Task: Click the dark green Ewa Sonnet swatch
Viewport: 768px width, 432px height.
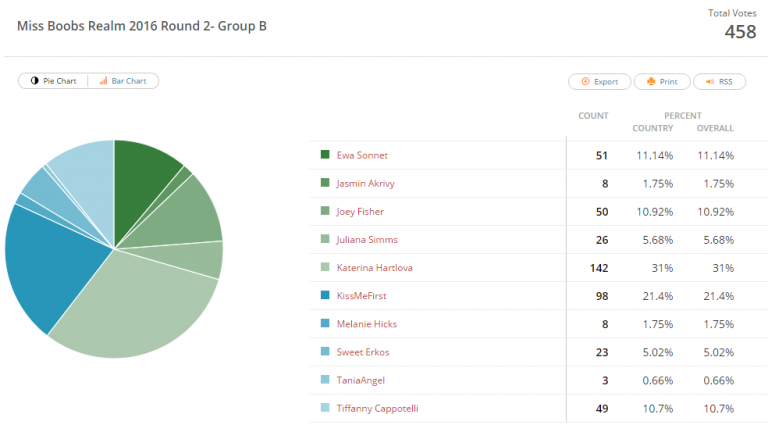Action: [x=325, y=154]
